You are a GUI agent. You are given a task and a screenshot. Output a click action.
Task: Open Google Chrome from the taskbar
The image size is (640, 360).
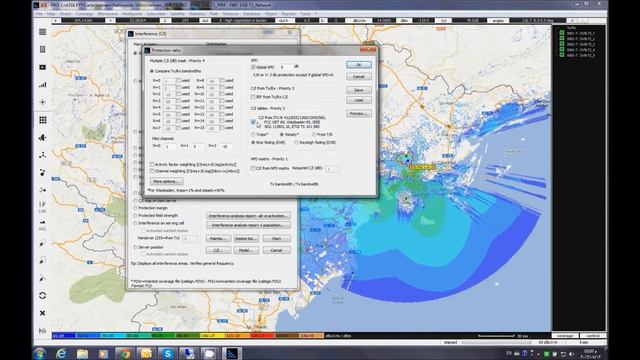coord(124,353)
